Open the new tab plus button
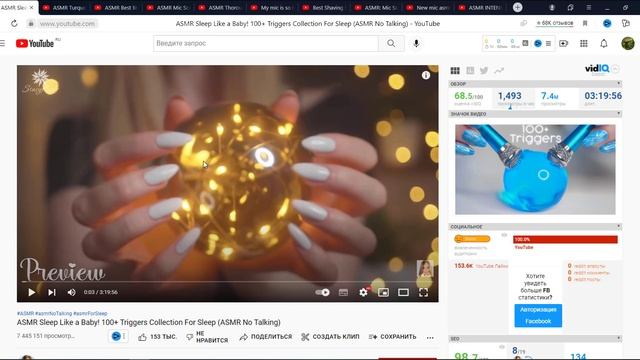The image size is (640, 360). [x=518, y=7]
